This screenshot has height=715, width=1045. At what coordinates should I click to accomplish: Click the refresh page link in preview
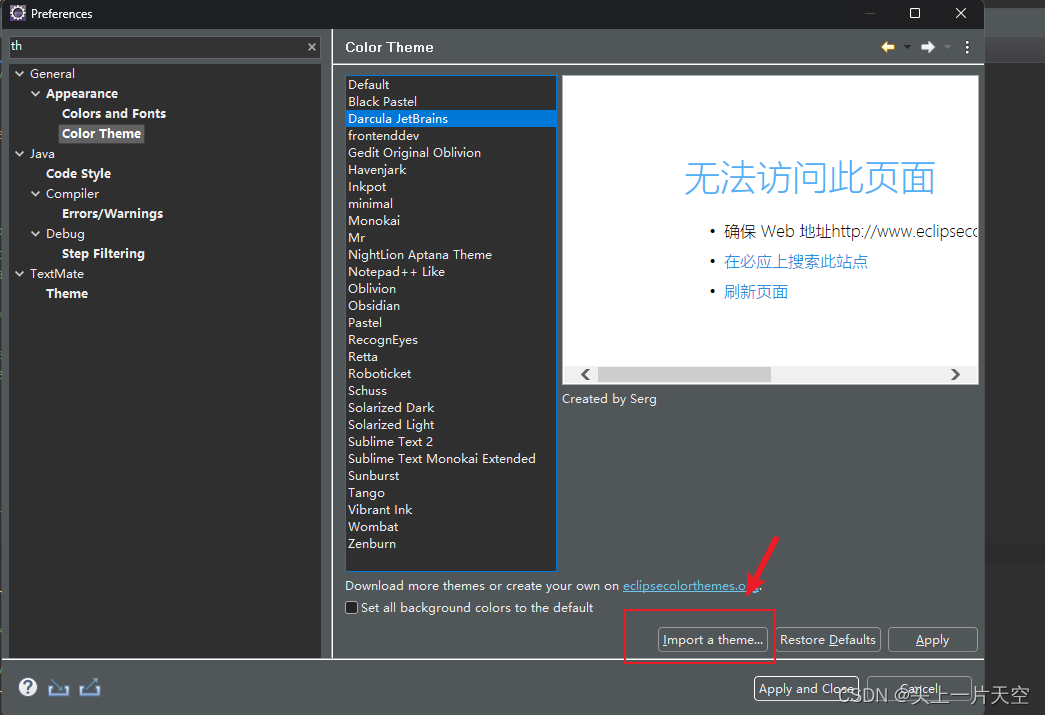756,292
